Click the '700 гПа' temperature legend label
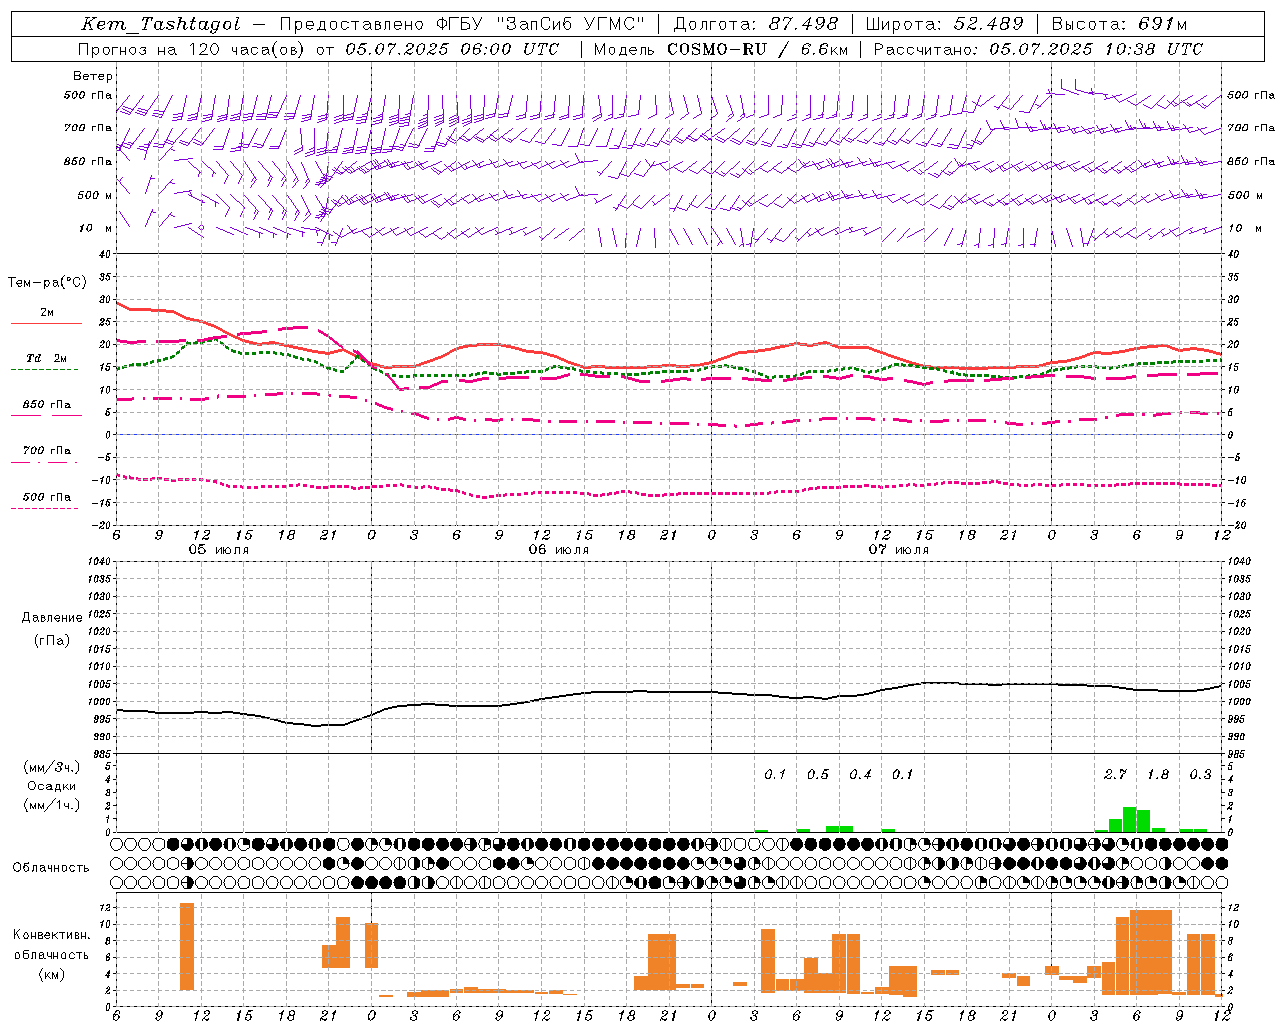This screenshot has height=1024, width=1280. coord(46,451)
